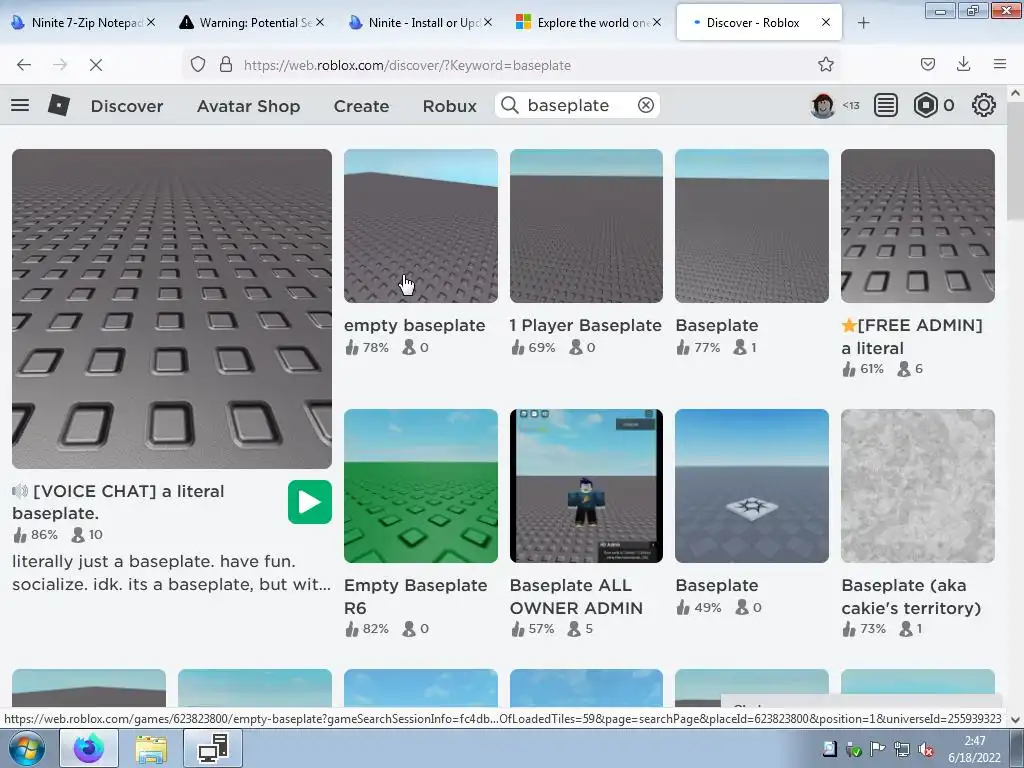Open the Discover menu item
The width and height of the screenshot is (1024, 768).
127,106
